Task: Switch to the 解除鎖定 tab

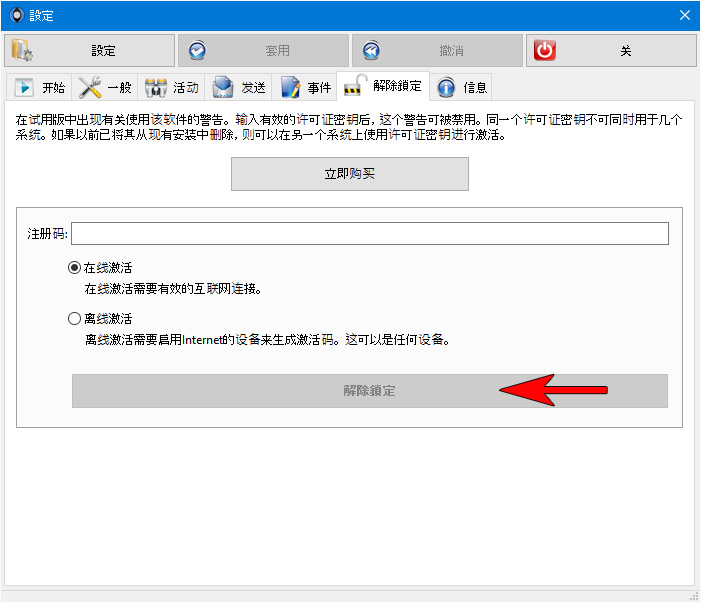Action: pos(383,85)
